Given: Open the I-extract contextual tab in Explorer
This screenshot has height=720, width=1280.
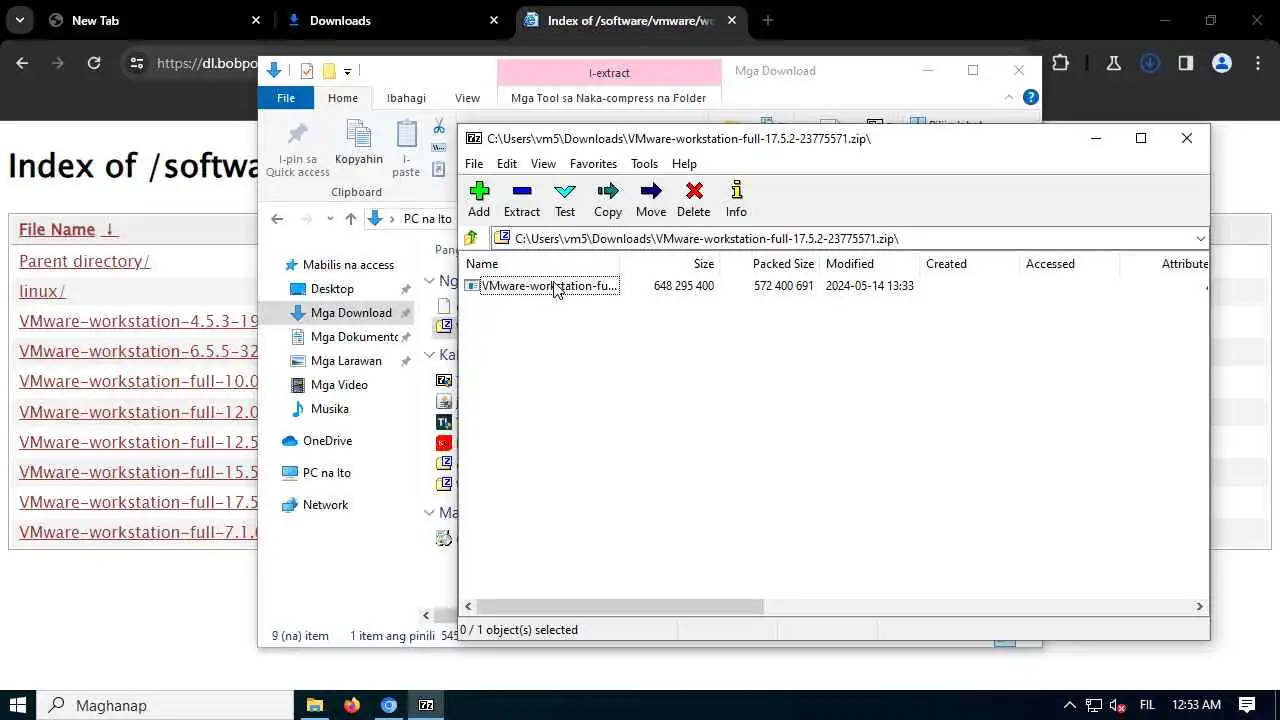Looking at the screenshot, I should pyautogui.click(x=609, y=72).
